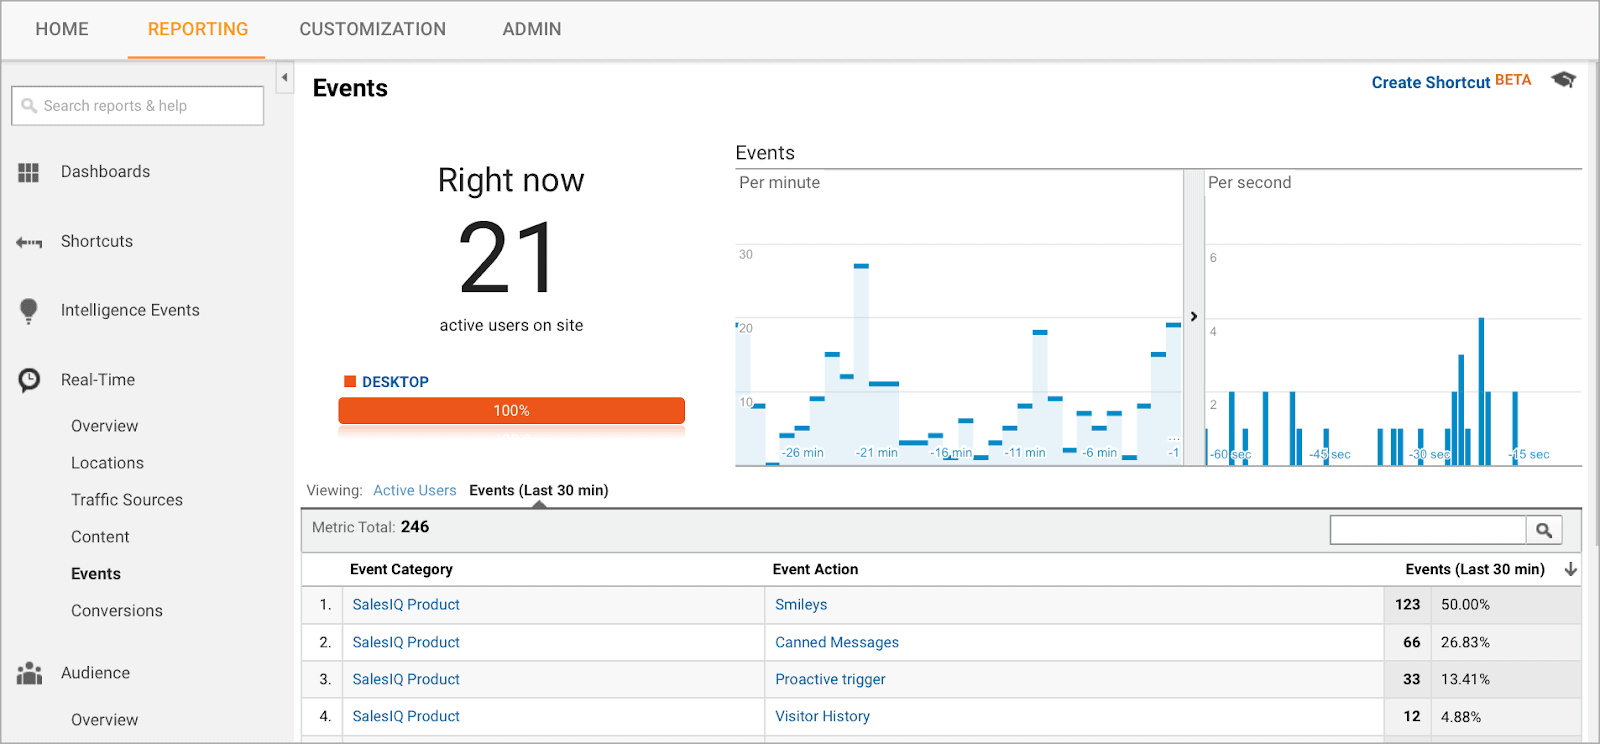Viewport: 1600px width, 744px height.
Task: Collapse the sidebar with the arrow handle
Action: pyautogui.click(x=285, y=77)
